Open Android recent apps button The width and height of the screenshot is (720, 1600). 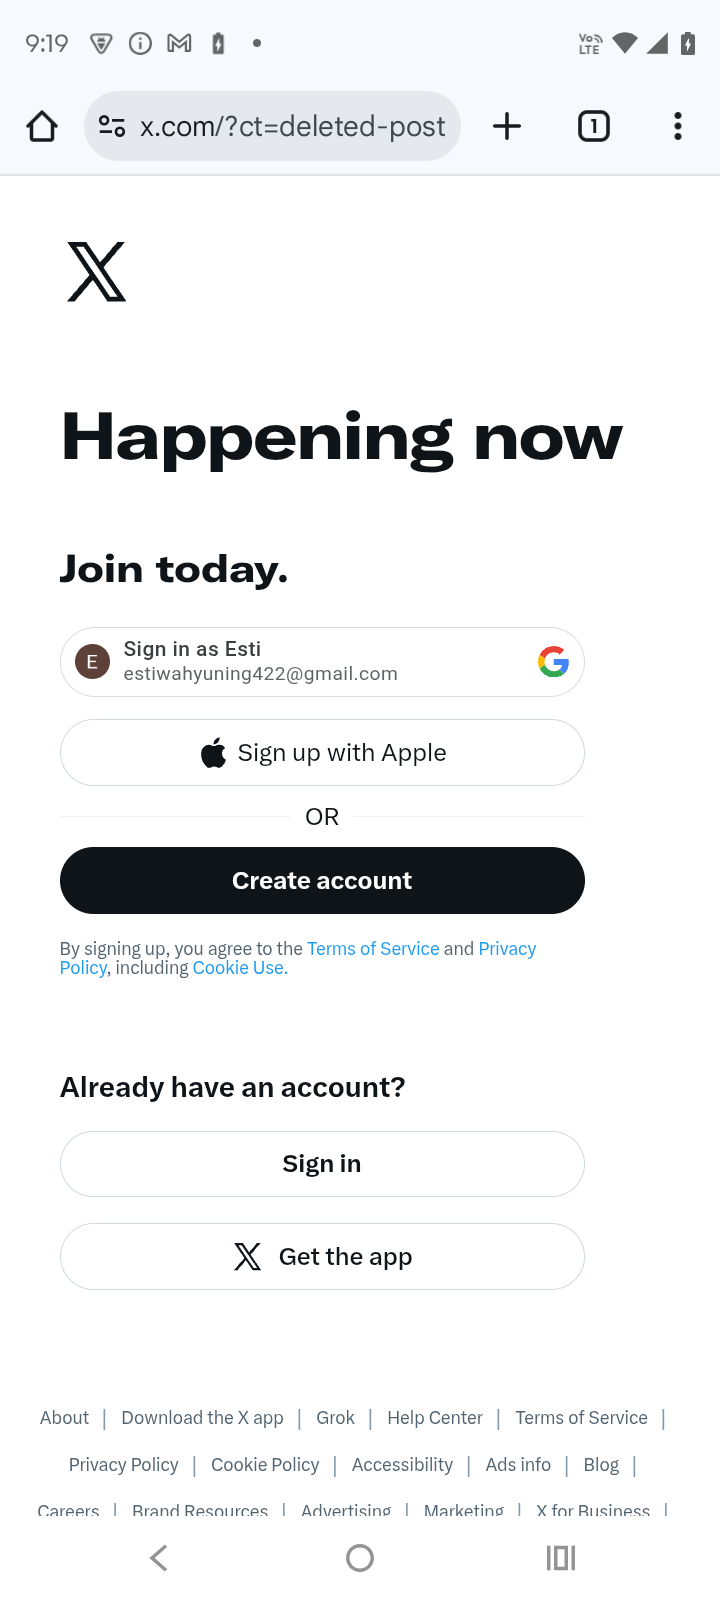tap(561, 1557)
